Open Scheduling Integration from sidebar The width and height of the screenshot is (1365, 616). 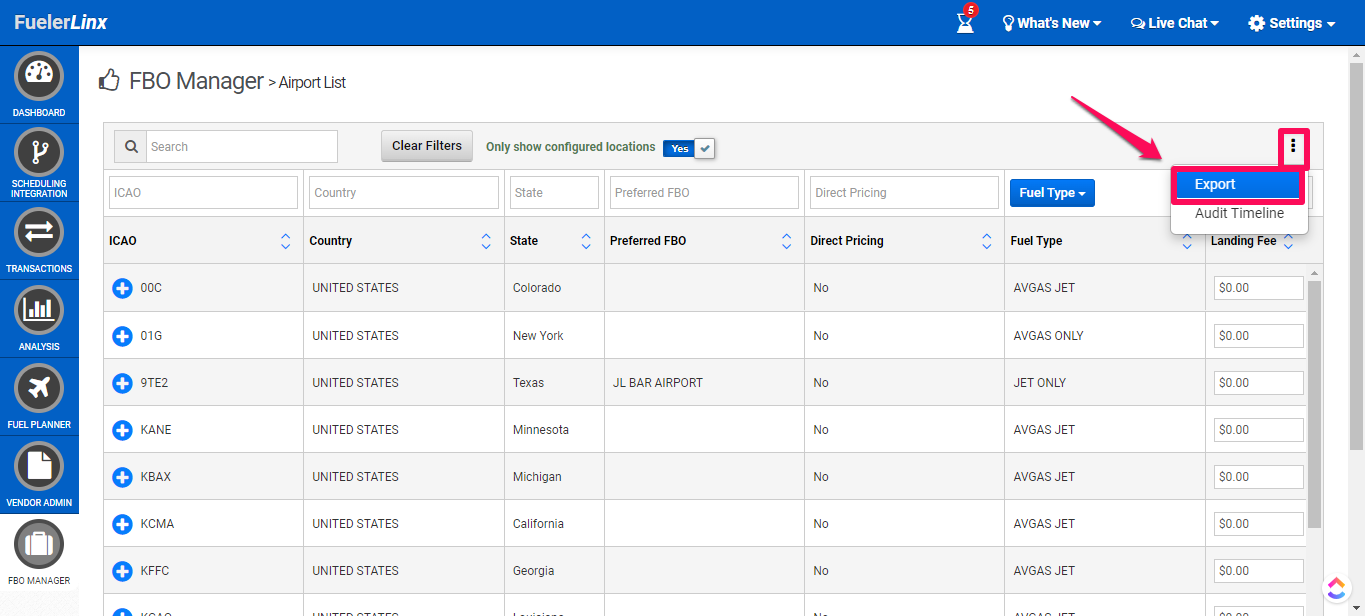39,153
